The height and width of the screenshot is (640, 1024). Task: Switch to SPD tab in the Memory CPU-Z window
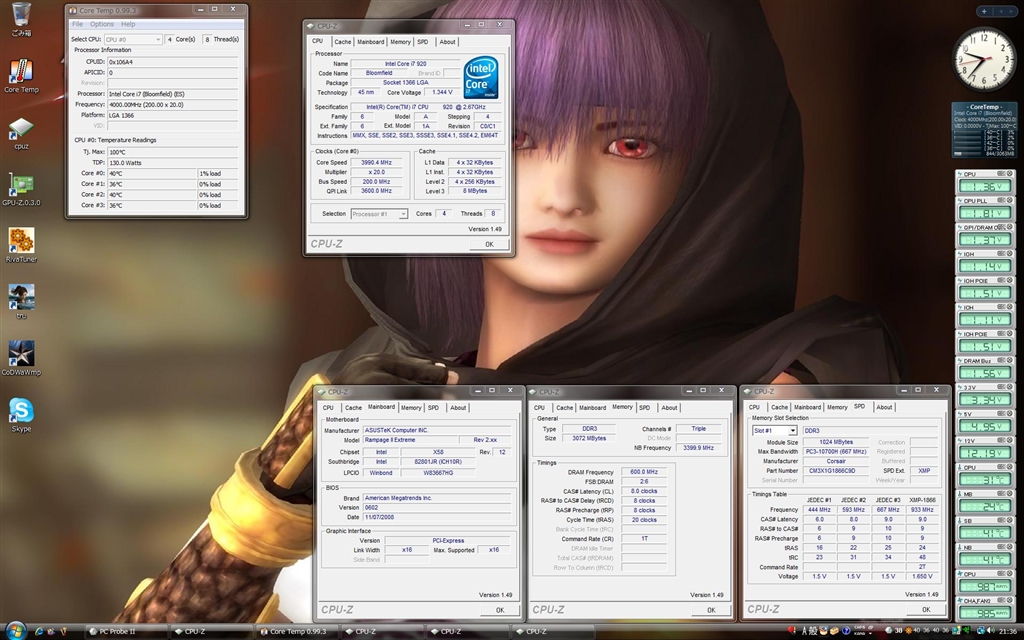click(644, 408)
